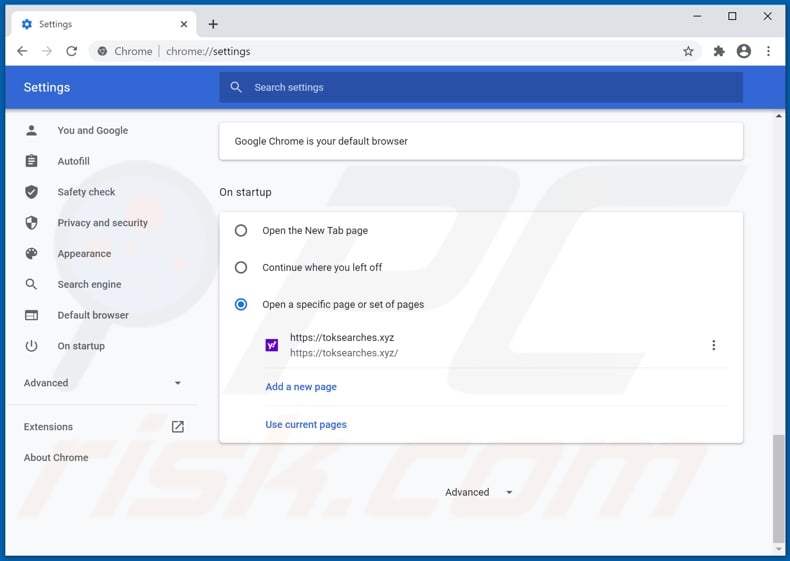Click the Search engine magnifier icon
Viewport: 790px width, 561px height.
(31, 284)
